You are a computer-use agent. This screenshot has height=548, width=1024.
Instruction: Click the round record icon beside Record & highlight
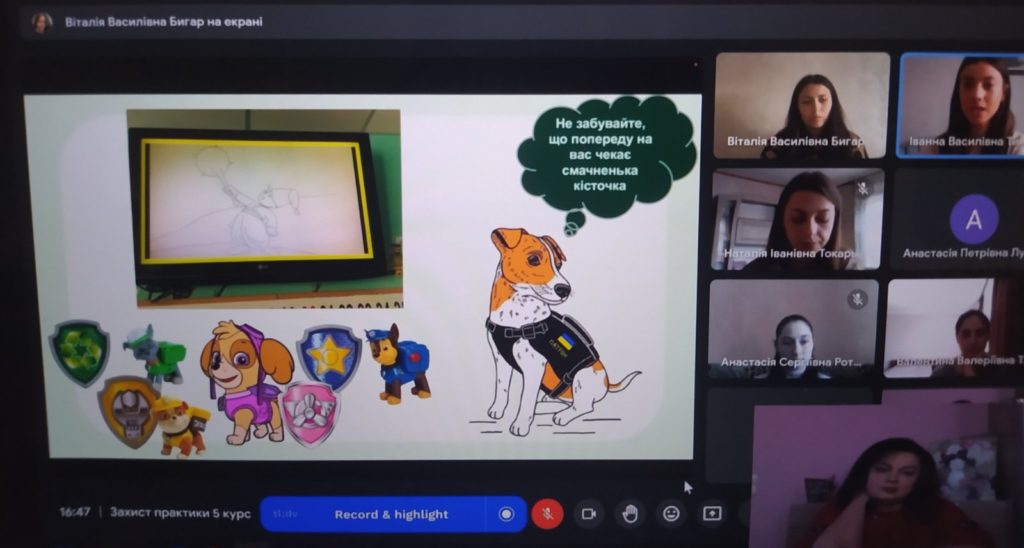pyautogui.click(x=506, y=515)
